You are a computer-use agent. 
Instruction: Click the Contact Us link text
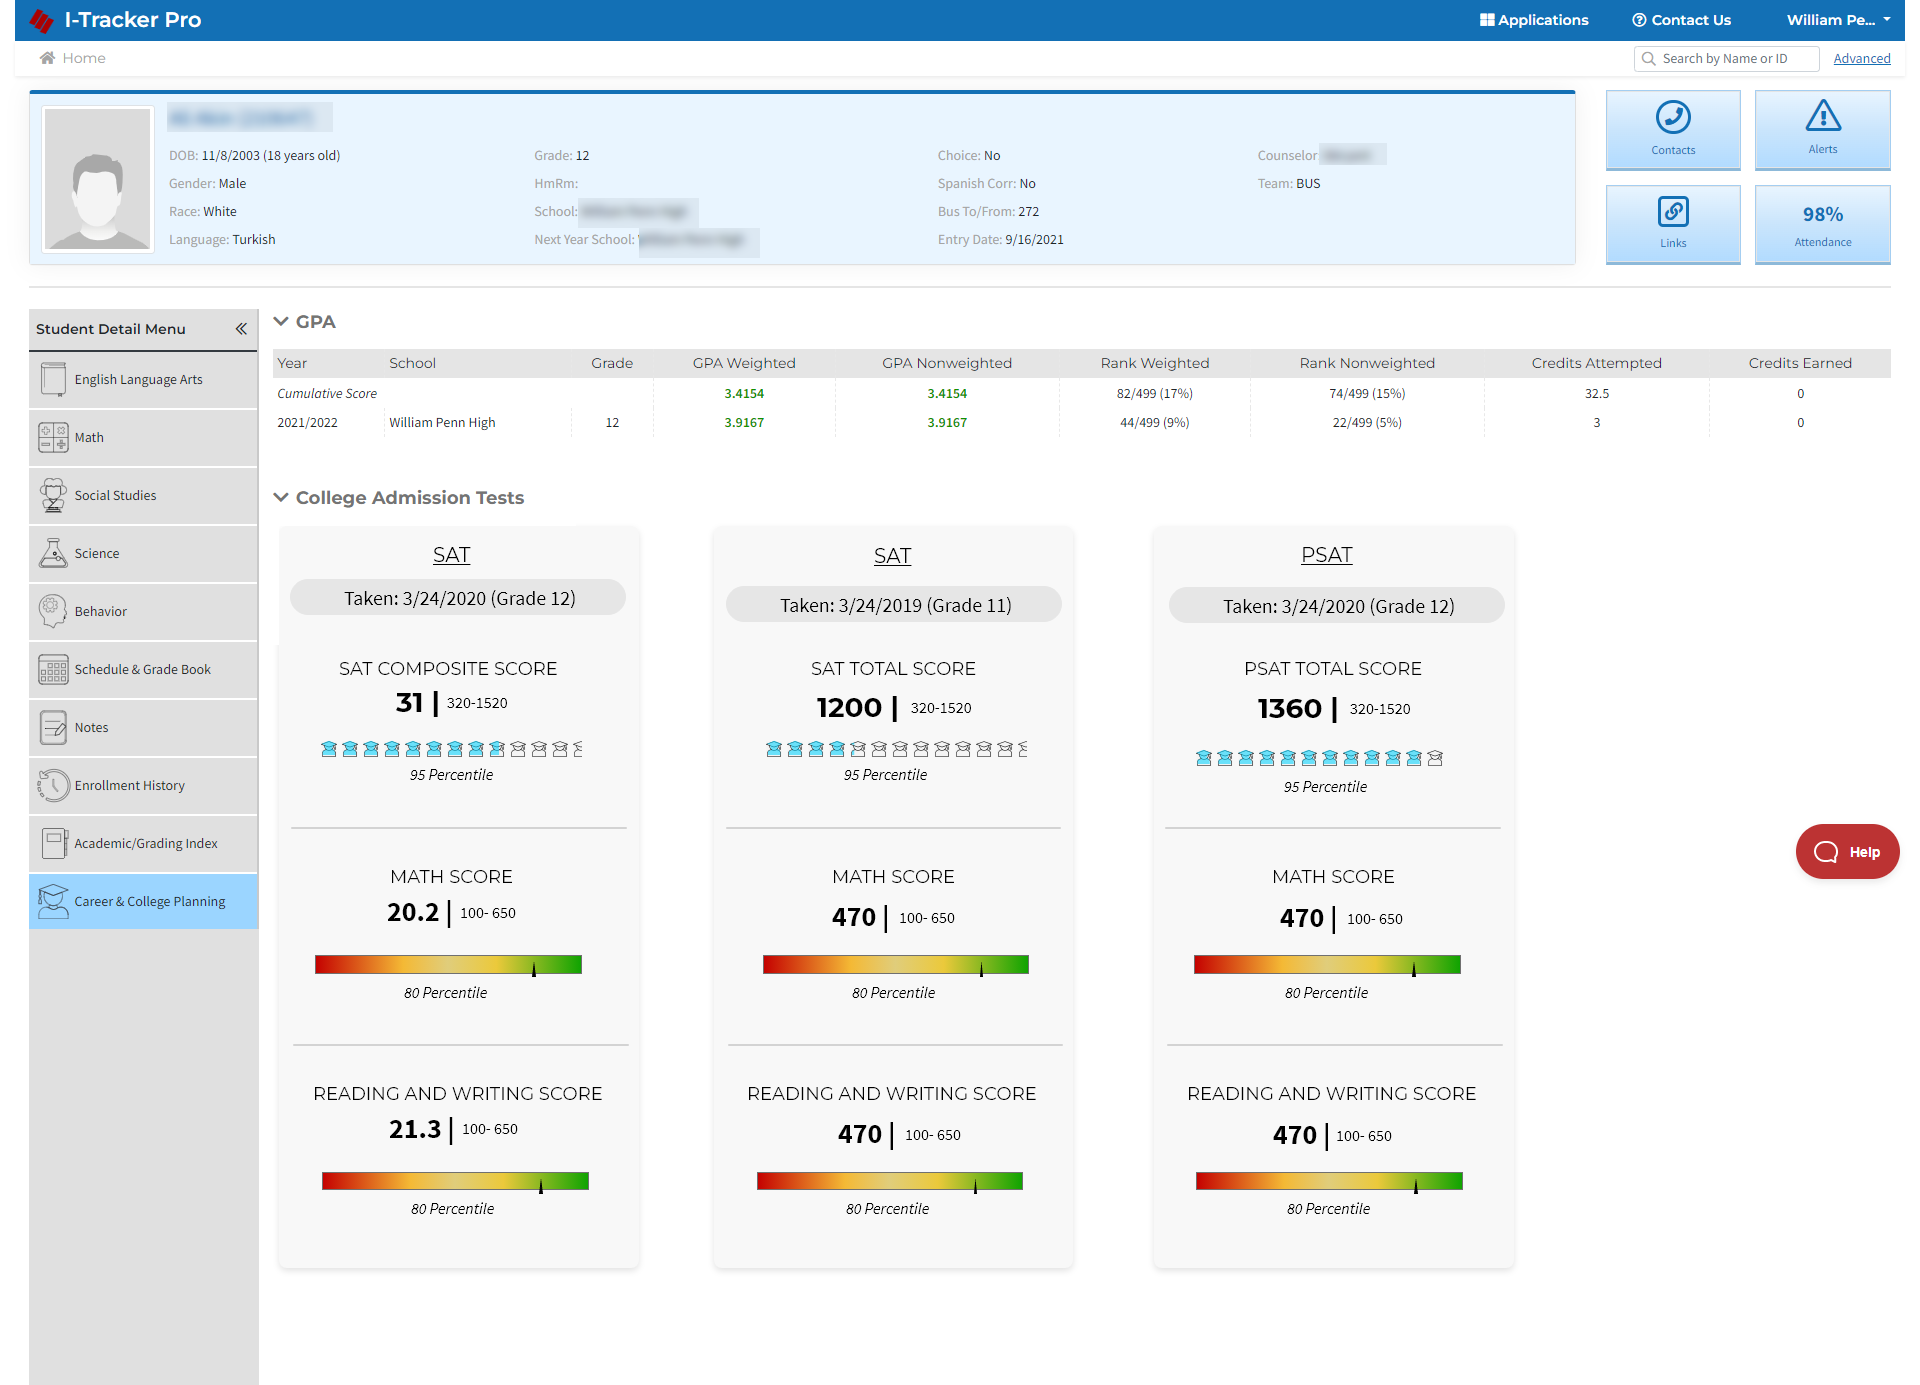tap(1691, 20)
